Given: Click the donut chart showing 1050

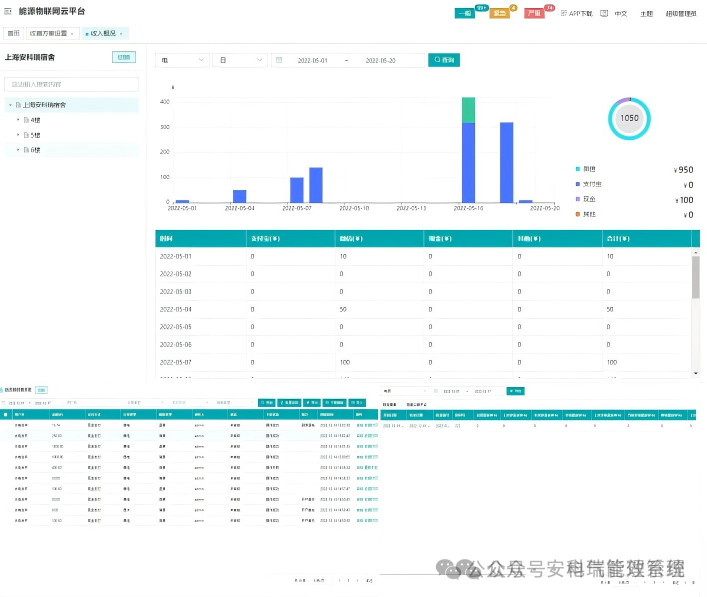Looking at the screenshot, I should 629,119.
